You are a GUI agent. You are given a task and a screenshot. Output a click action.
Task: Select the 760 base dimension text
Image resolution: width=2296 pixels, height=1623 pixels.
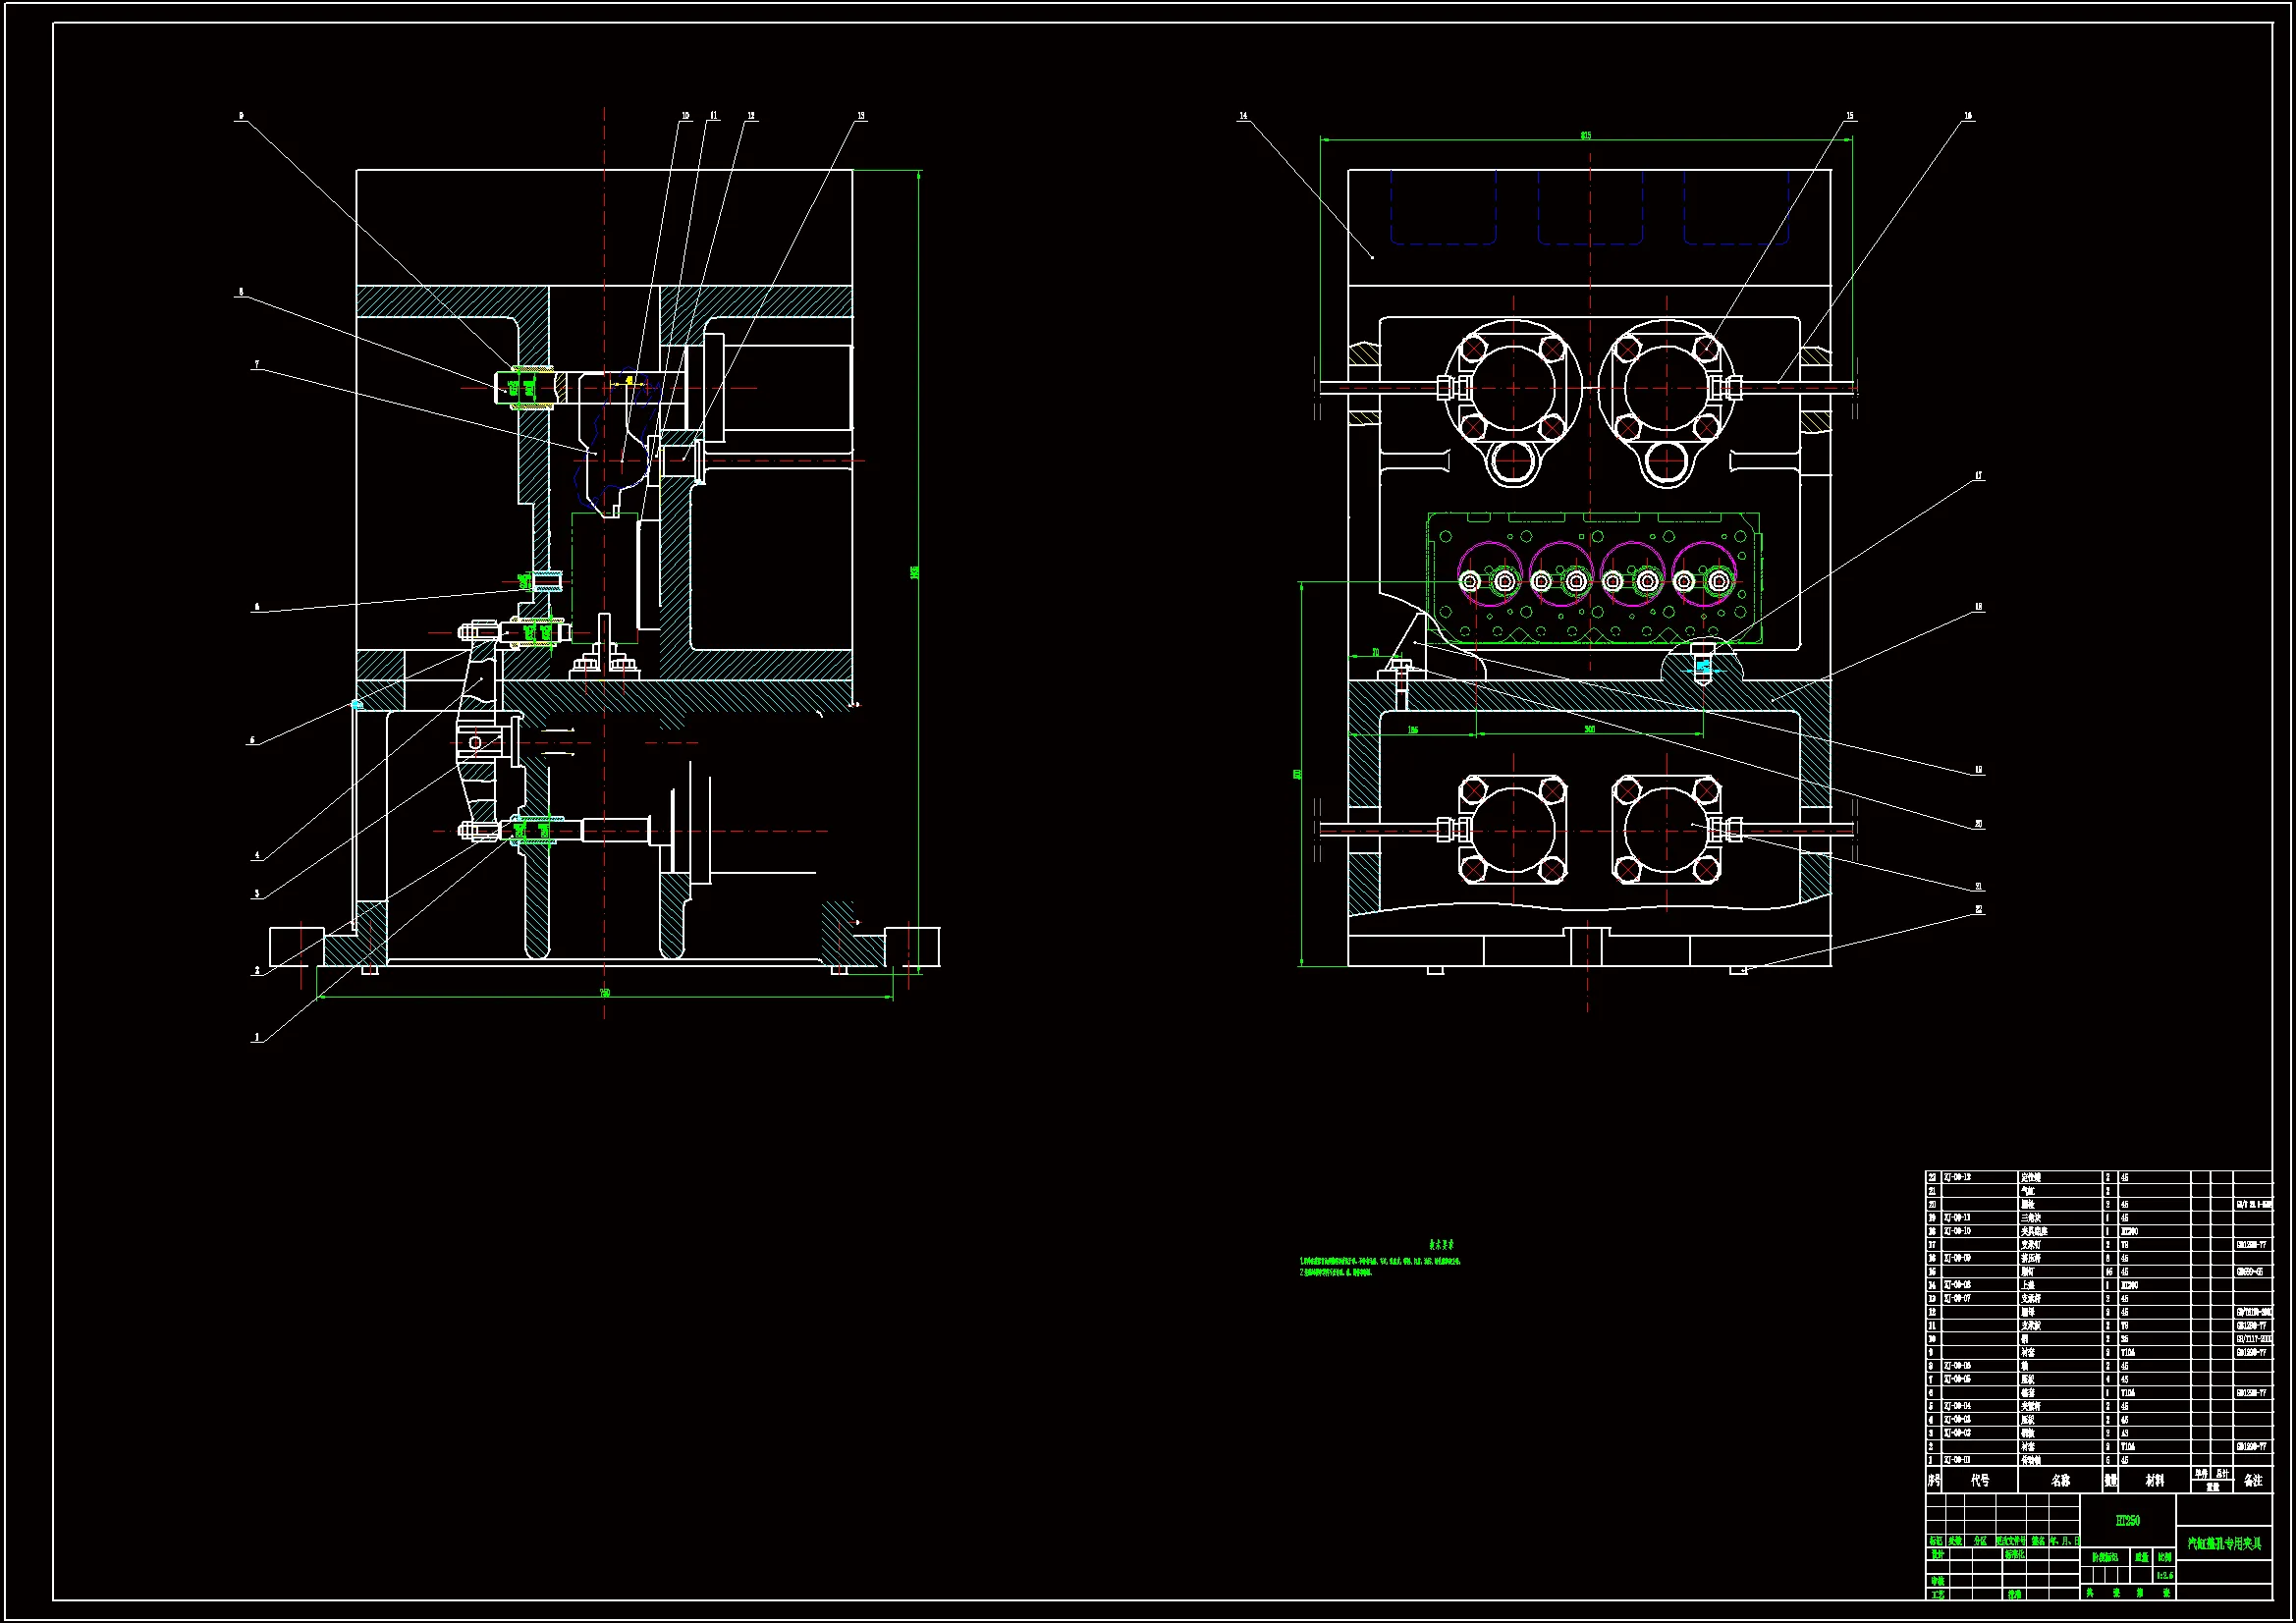coord(604,993)
